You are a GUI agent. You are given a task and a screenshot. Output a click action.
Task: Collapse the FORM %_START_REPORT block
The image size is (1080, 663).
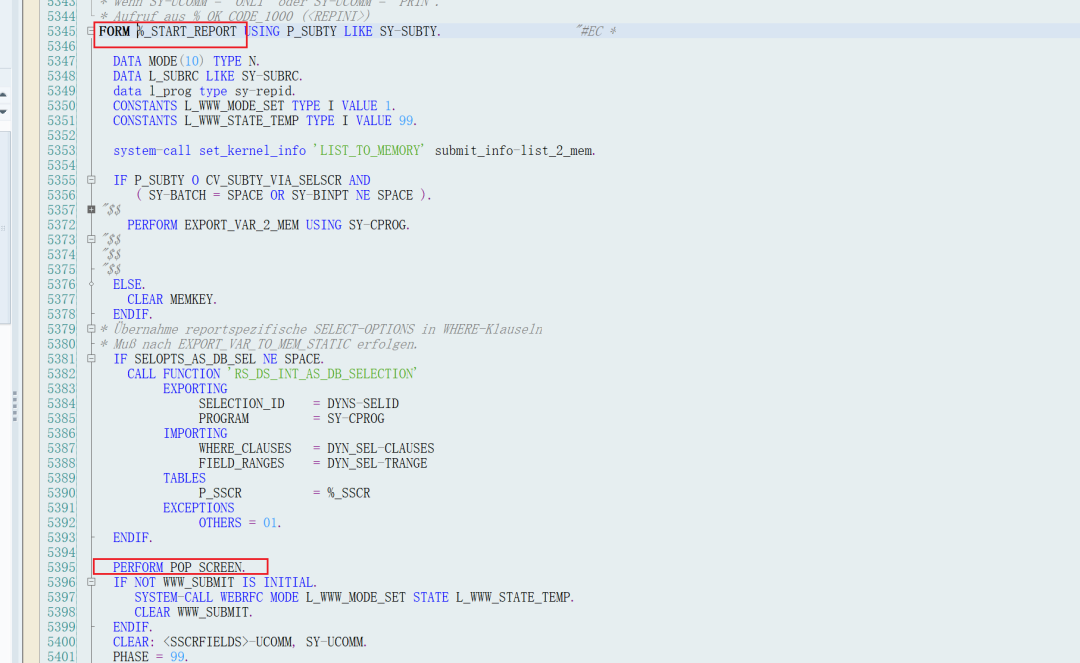pyautogui.click(x=91, y=31)
